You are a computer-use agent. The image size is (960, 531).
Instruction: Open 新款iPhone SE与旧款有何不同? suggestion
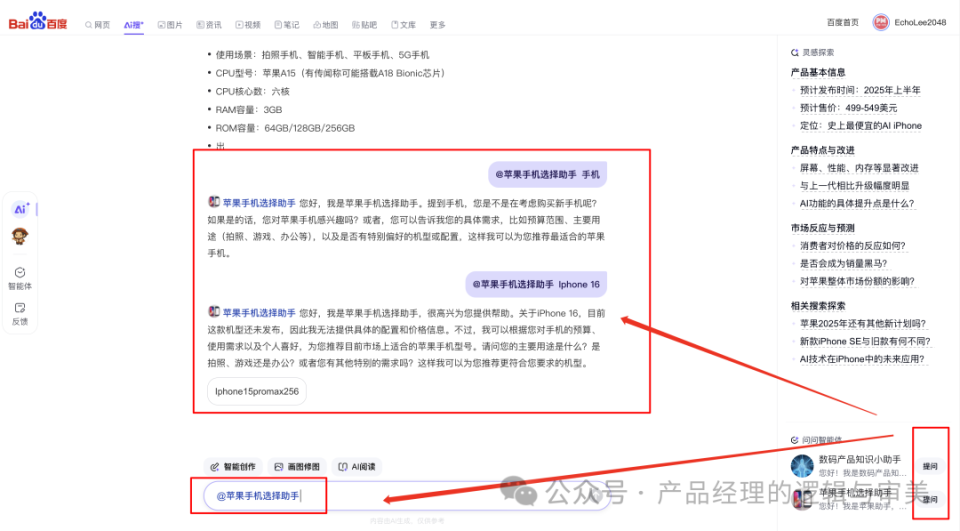coord(865,341)
